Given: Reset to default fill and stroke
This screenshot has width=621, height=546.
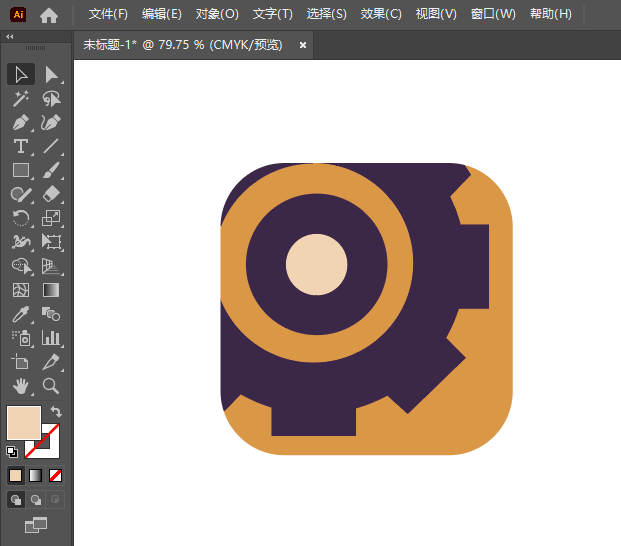Looking at the screenshot, I should tap(12, 451).
